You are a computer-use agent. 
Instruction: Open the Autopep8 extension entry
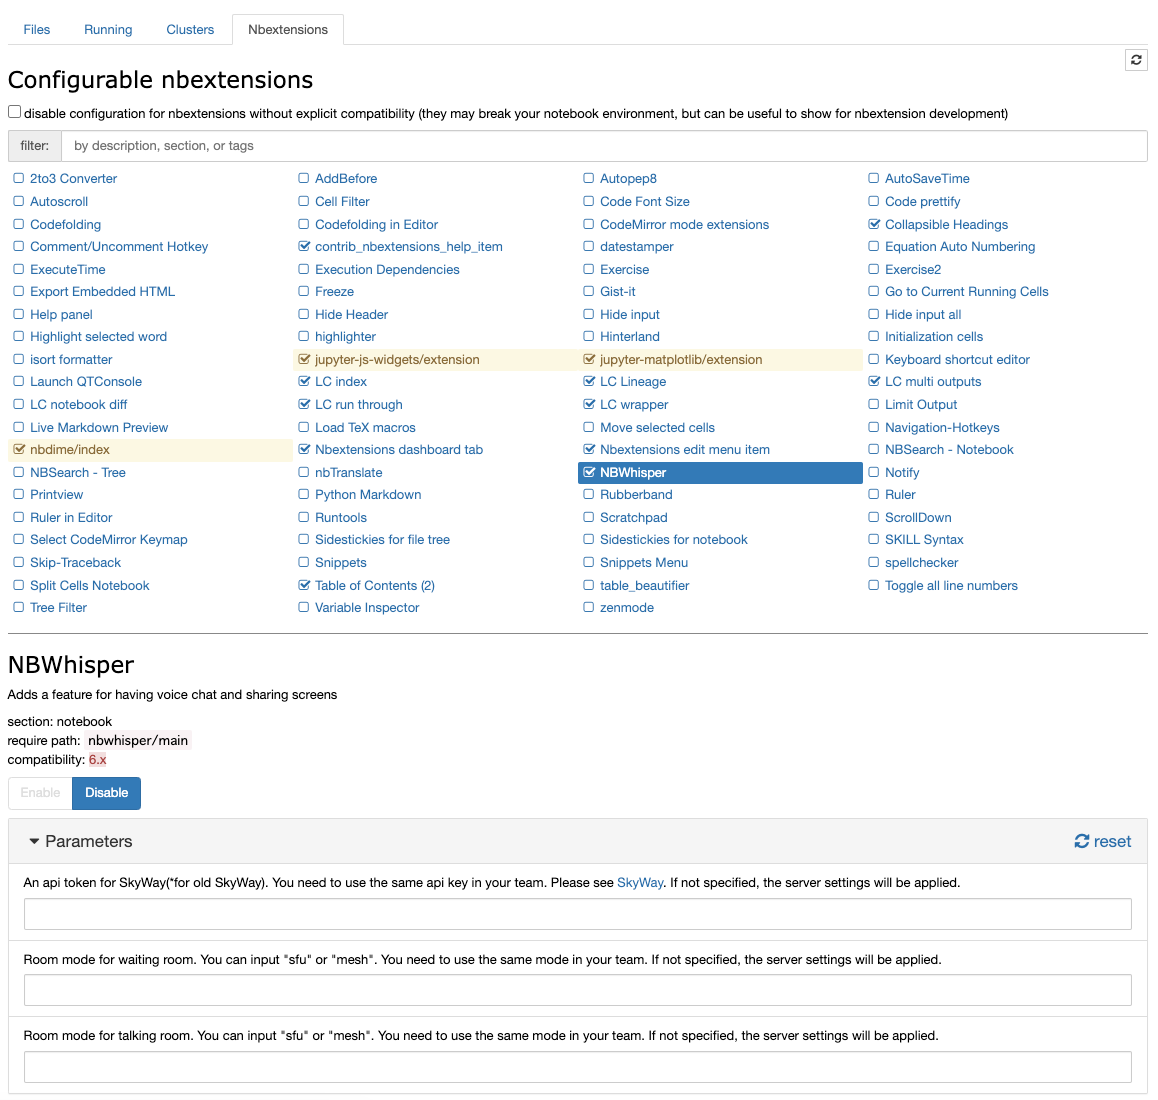pyautogui.click(x=628, y=179)
